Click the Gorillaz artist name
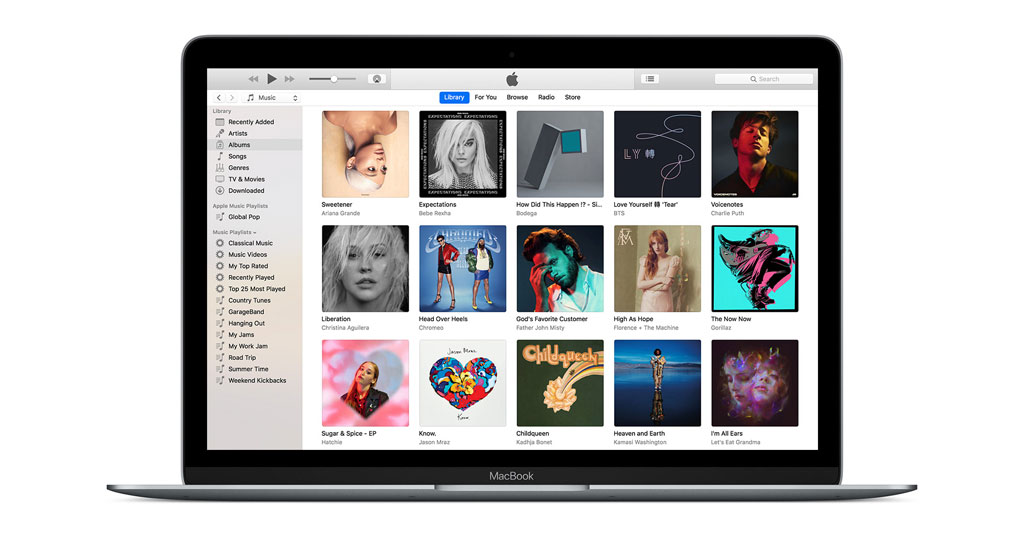The image size is (1024, 535). [x=721, y=328]
